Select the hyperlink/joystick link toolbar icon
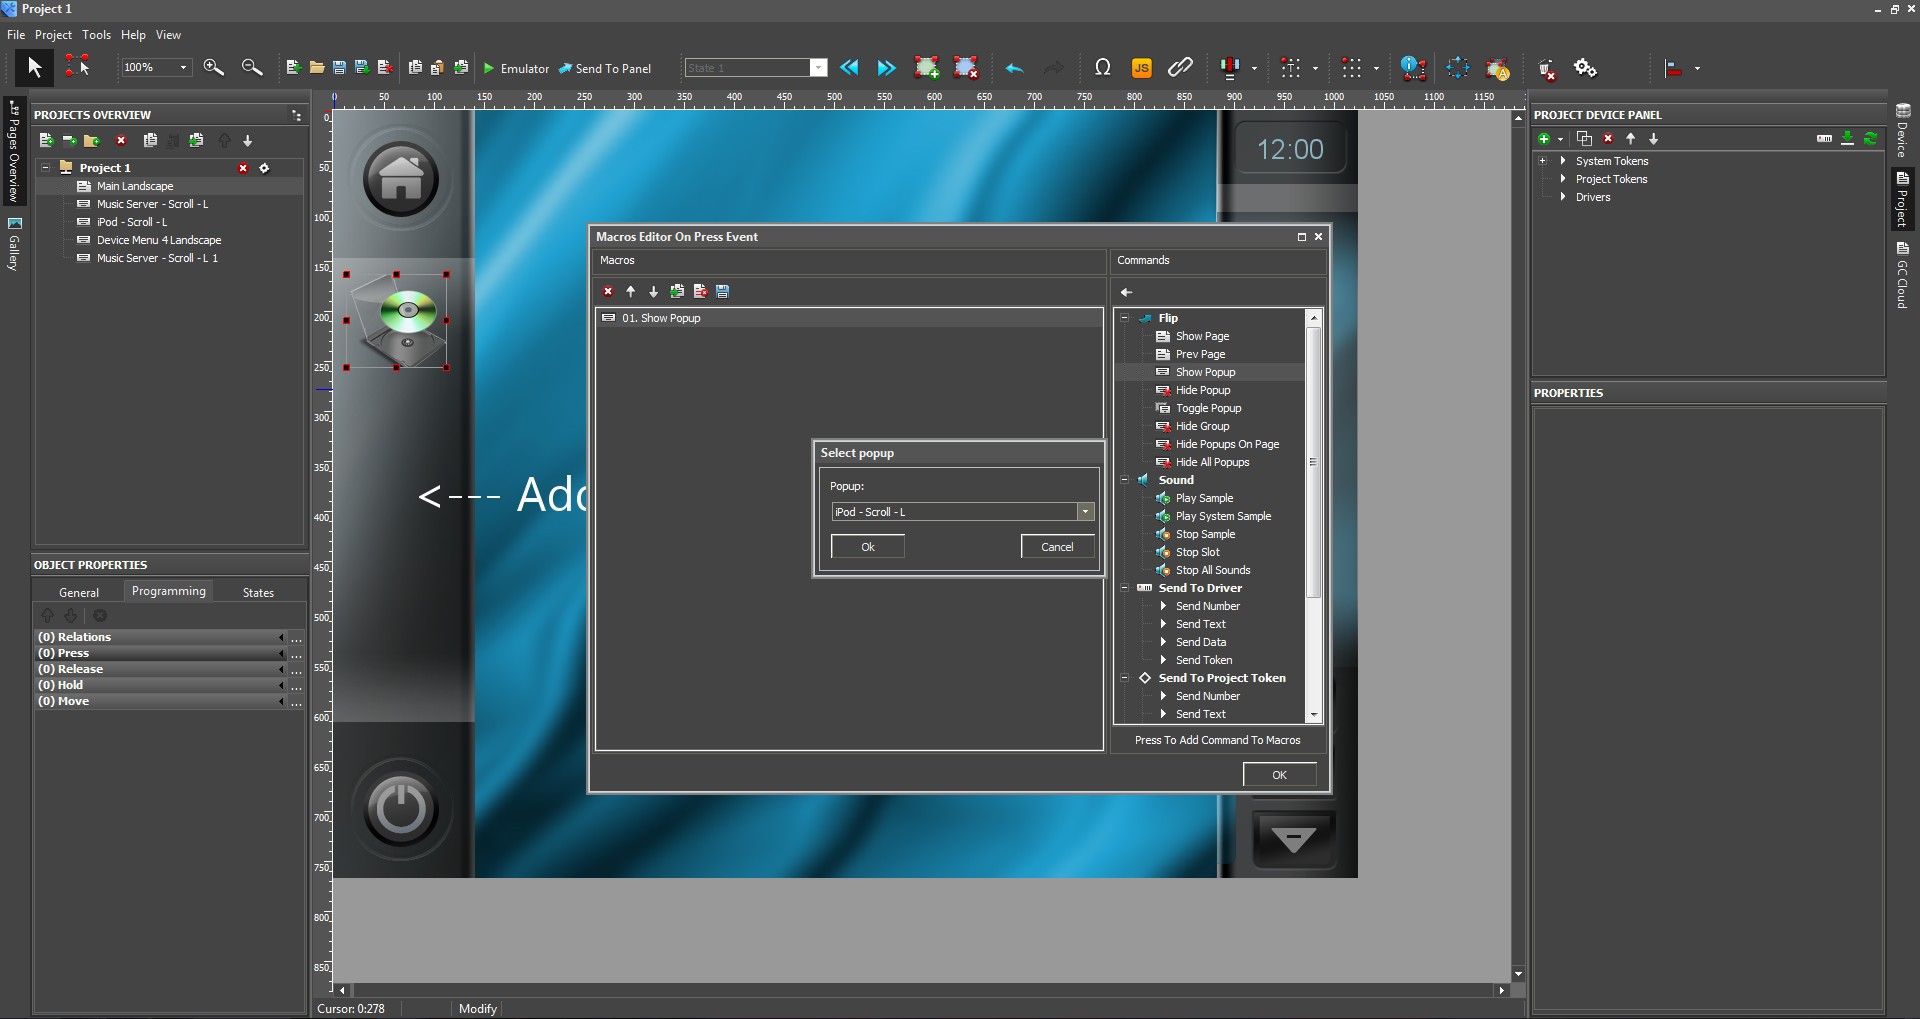Viewport: 1920px width, 1019px height. click(x=1180, y=68)
